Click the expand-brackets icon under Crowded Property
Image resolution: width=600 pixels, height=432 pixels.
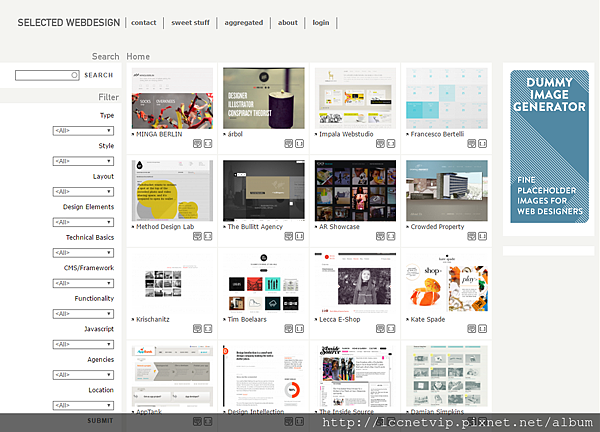click(x=482, y=236)
